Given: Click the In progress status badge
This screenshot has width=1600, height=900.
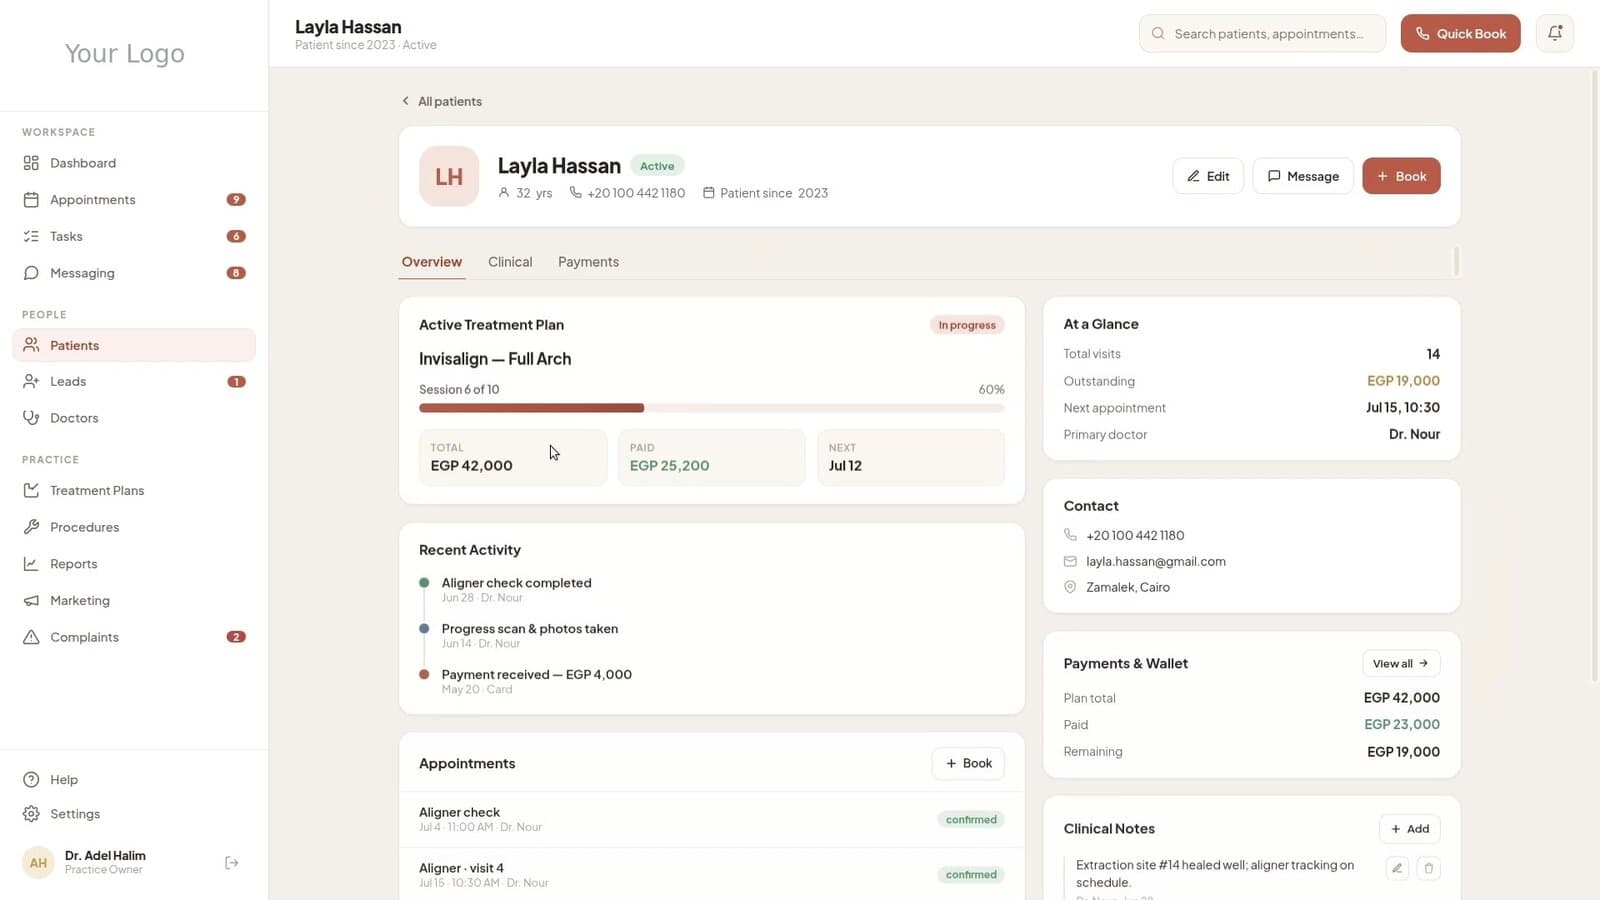Looking at the screenshot, I should pyautogui.click(x=967, y=325).
